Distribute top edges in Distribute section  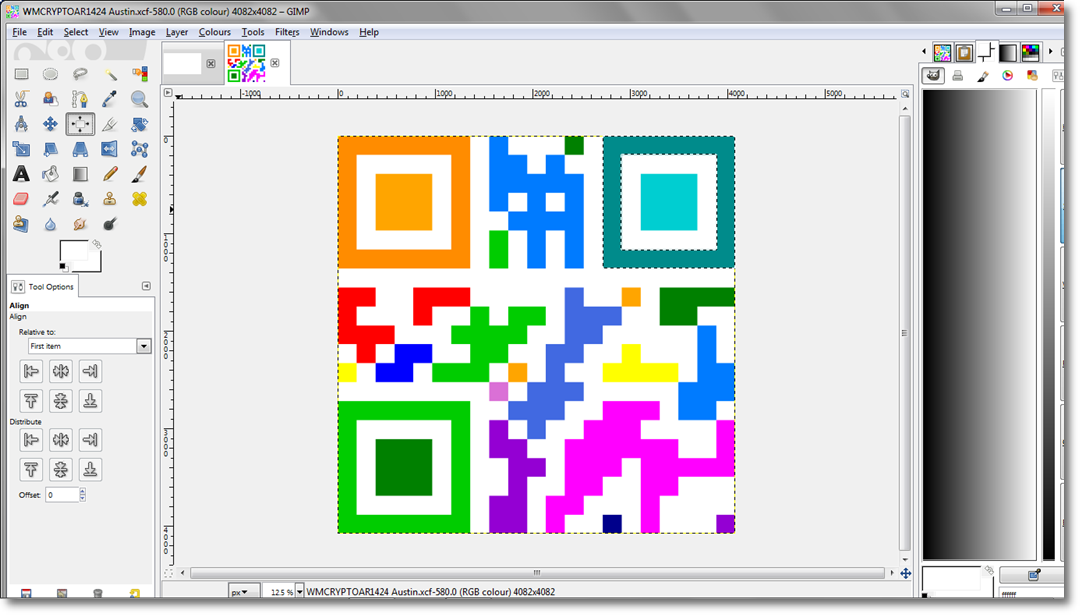pyautogui.click(x=31, y=470)
